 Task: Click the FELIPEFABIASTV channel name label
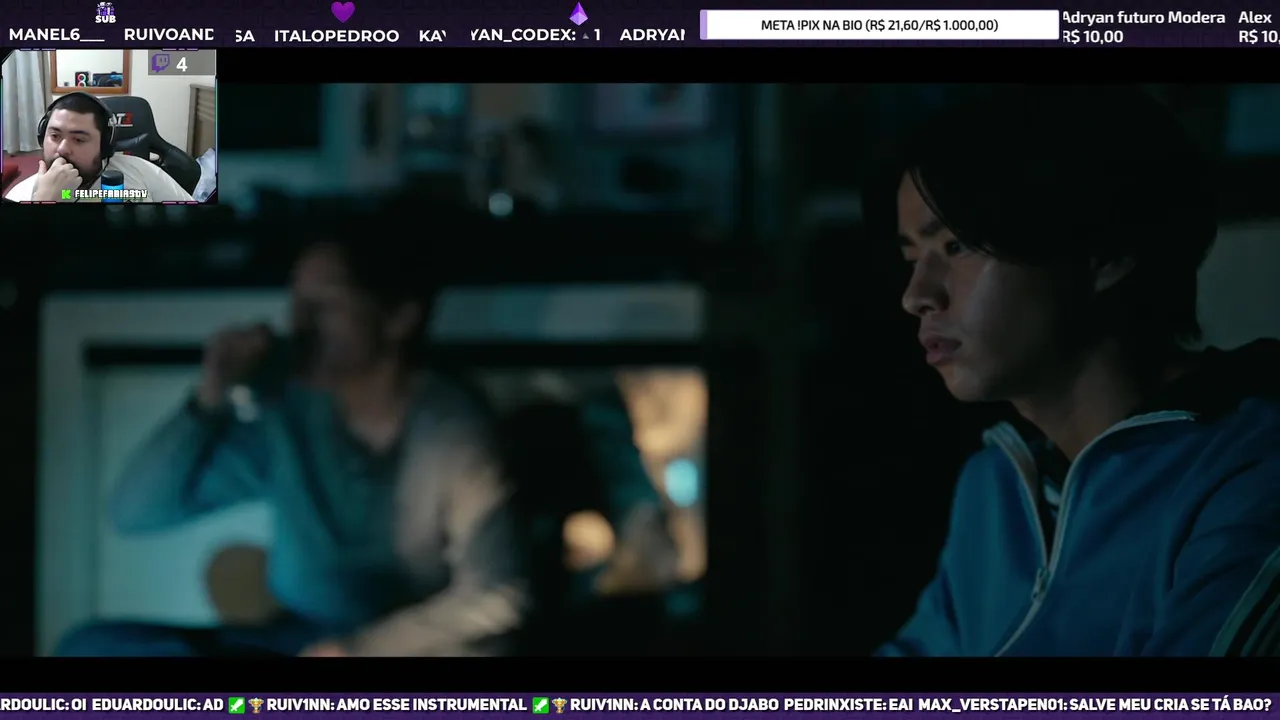click(111, 194)
